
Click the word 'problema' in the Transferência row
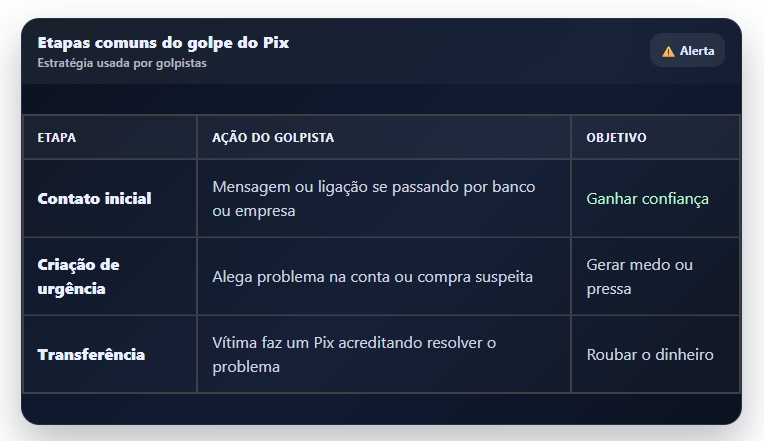[246, 367]
